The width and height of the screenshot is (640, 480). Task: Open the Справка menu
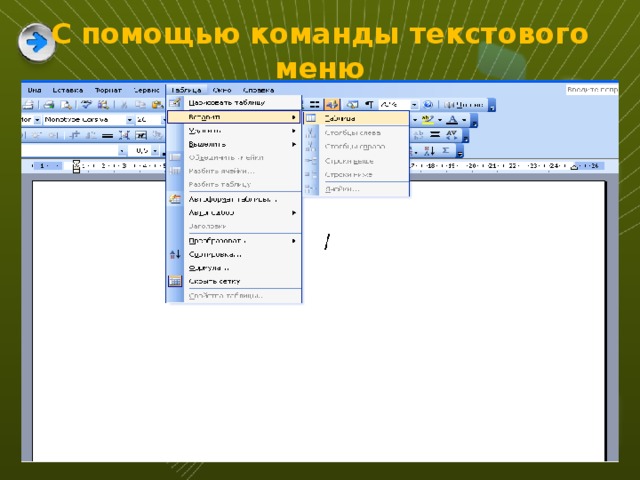[258, 90]
